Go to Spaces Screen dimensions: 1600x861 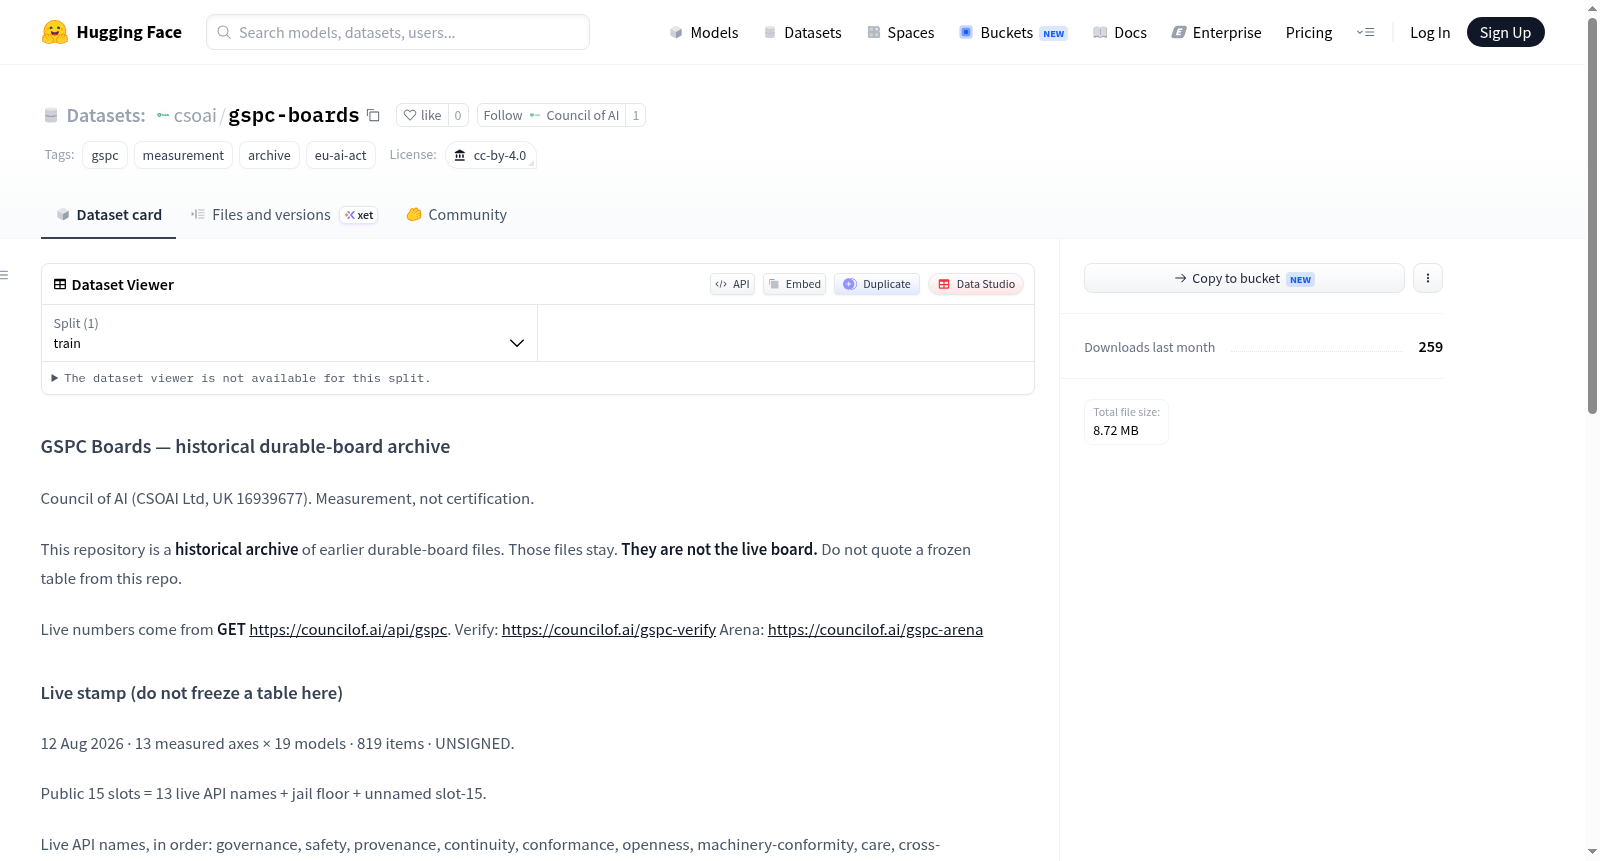901,32
